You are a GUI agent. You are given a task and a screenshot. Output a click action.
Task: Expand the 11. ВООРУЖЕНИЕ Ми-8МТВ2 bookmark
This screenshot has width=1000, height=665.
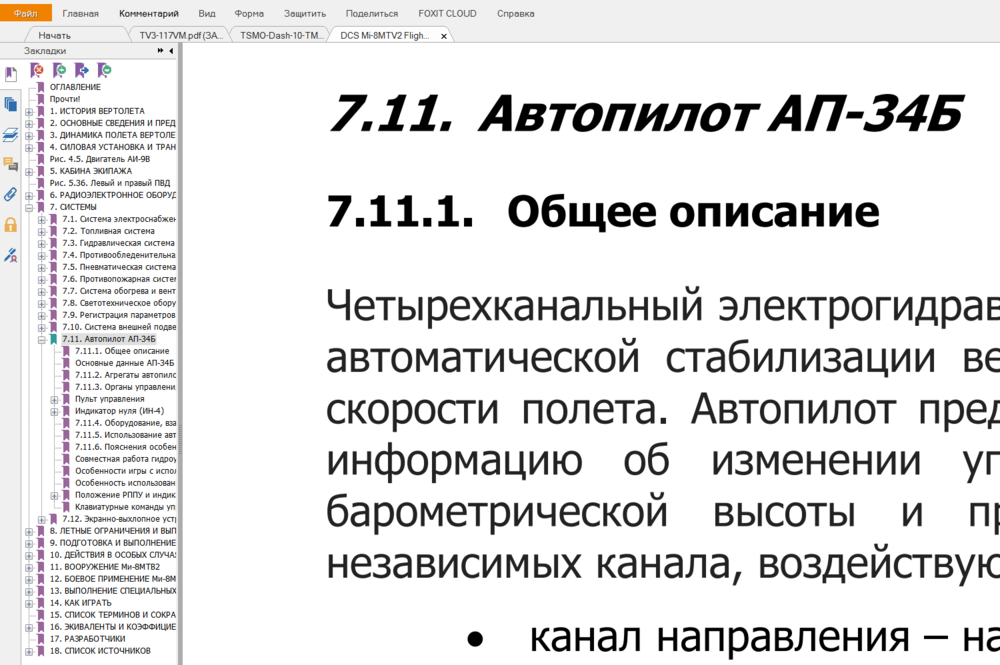click(x=29, y=567)
